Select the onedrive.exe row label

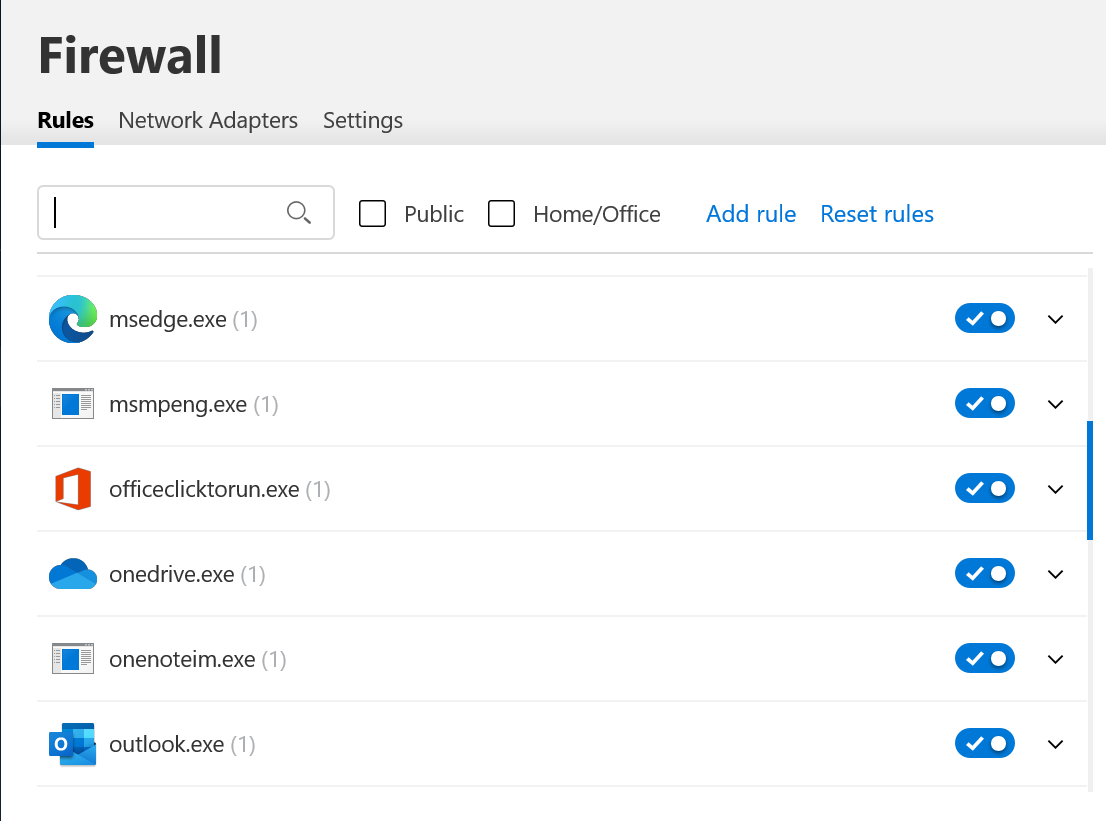click(188, 575)
